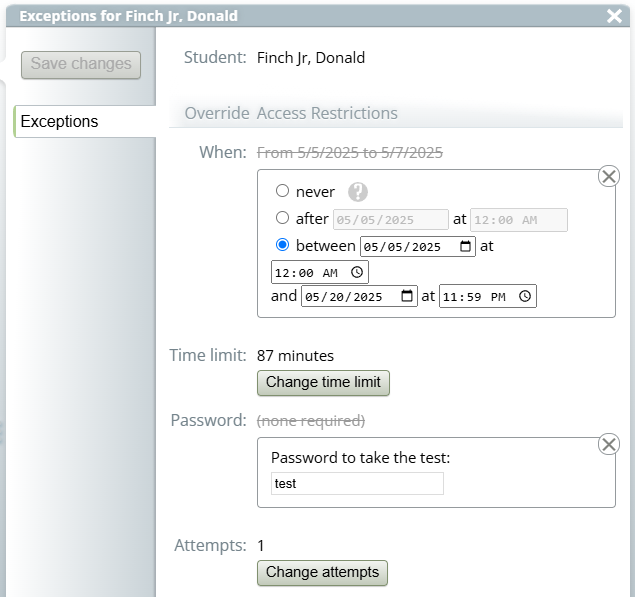The width and height of the screenshot is (635, 597).
Task: Select the after radio option
Action: coord(282,218)
